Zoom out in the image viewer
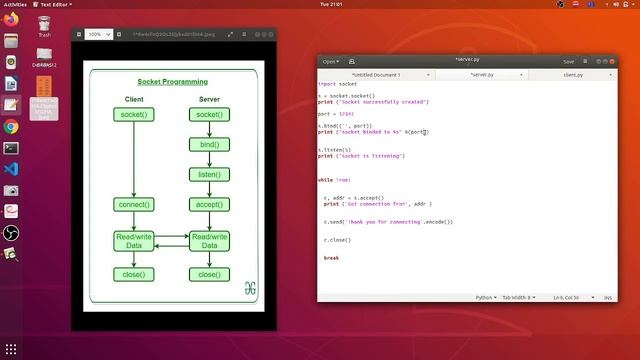Image resolution: width=640 pixels, height=360 pixels. click(x=79, y=34)
